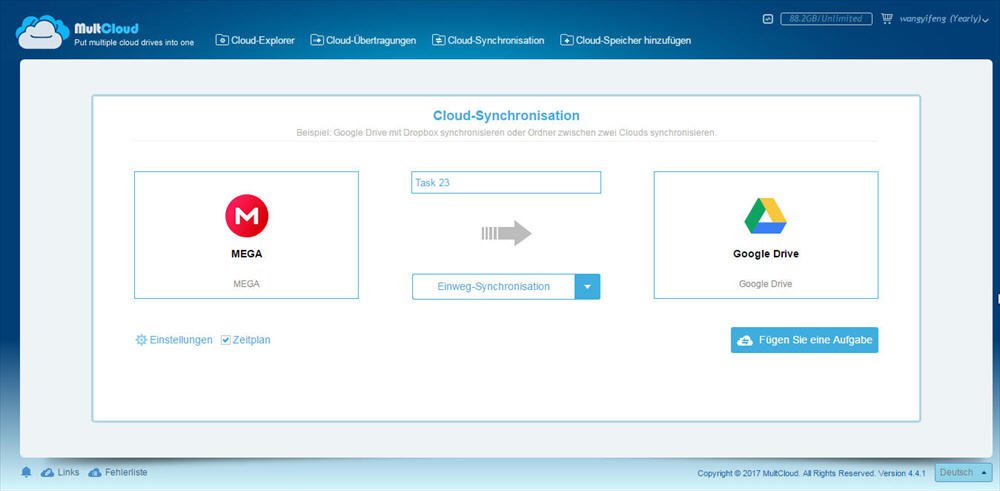Click the MultCloud cloud logo

pos(42,32)
